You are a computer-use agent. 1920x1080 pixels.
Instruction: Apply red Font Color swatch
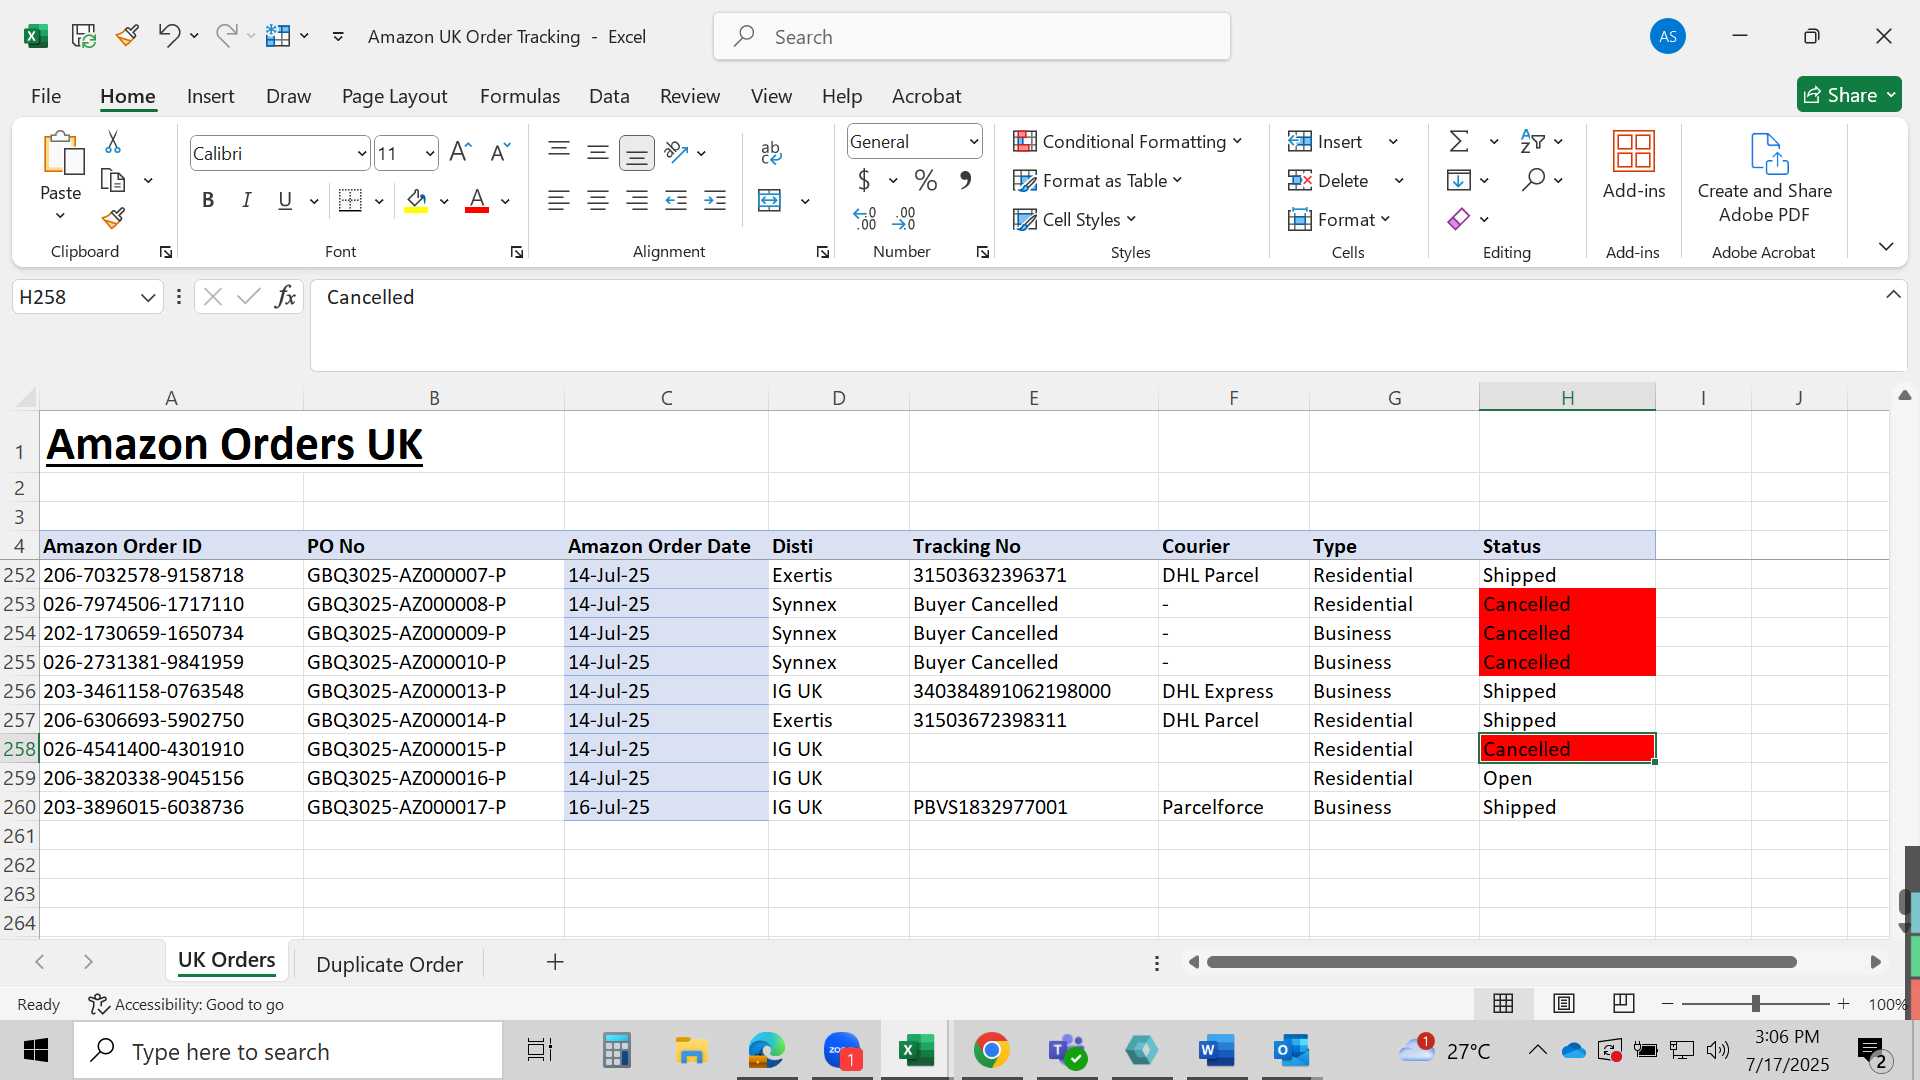pos(478,200)
